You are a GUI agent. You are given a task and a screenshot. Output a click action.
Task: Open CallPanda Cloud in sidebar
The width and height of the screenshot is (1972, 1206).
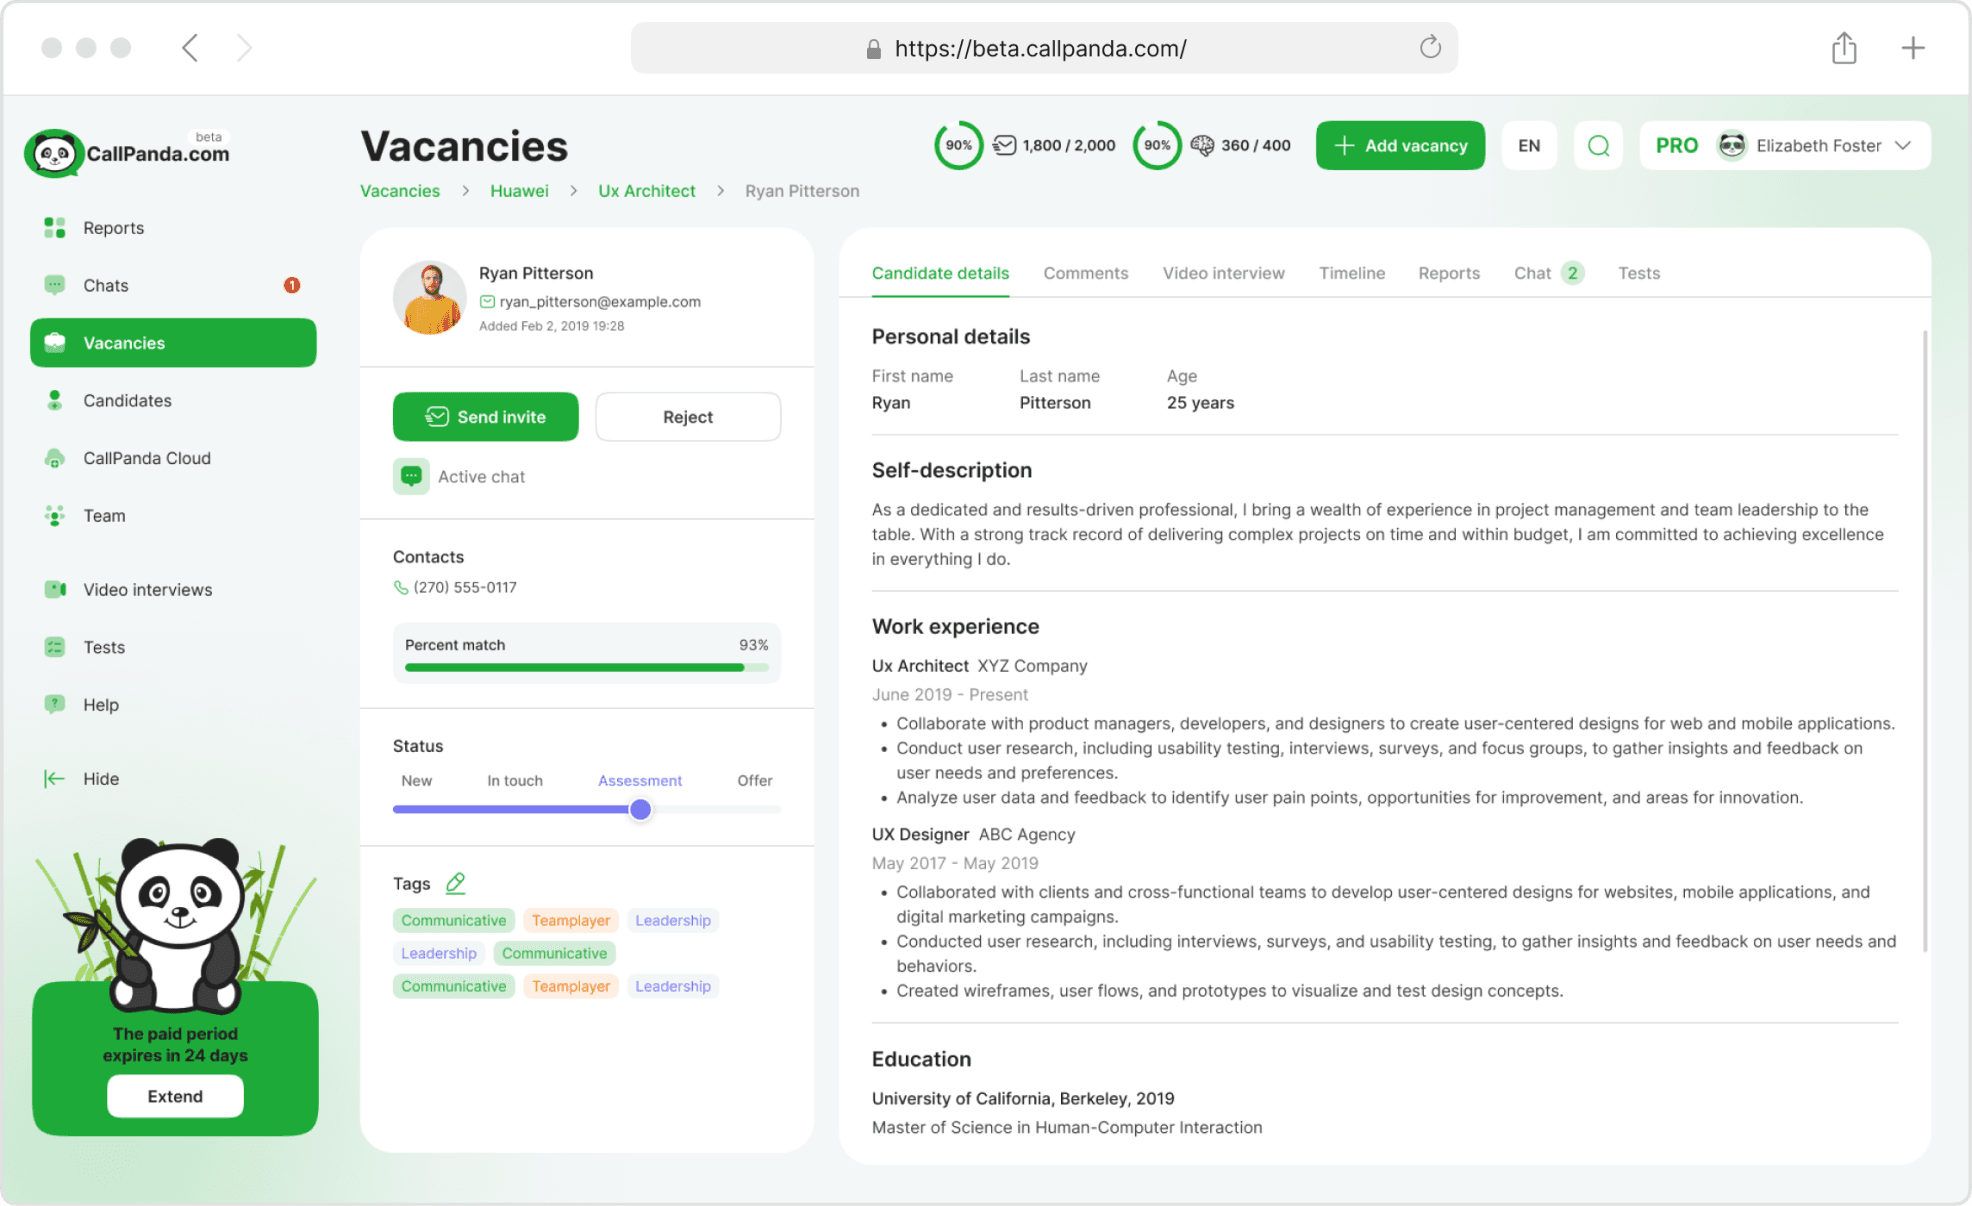(x=146, y=458)
